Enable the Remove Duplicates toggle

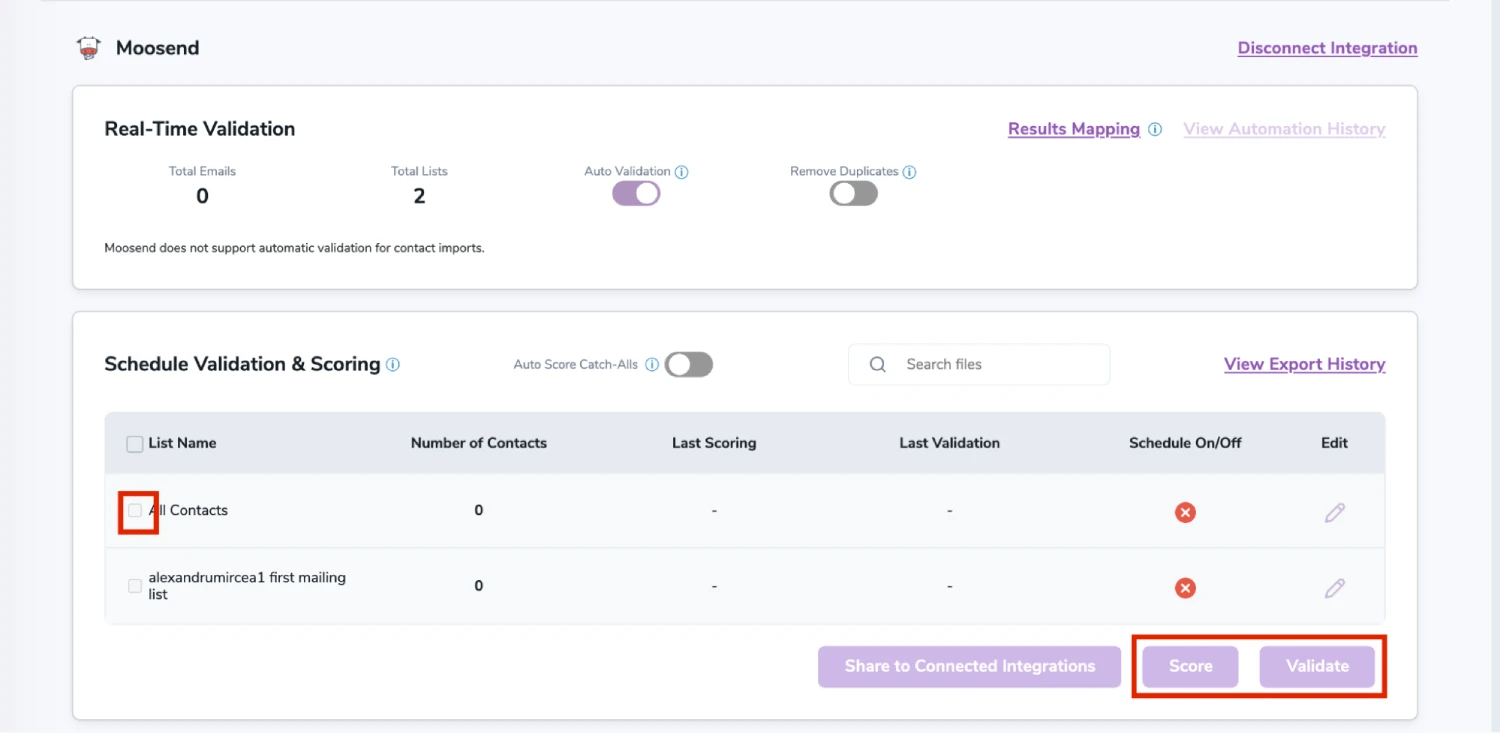(x=853, y=193)
